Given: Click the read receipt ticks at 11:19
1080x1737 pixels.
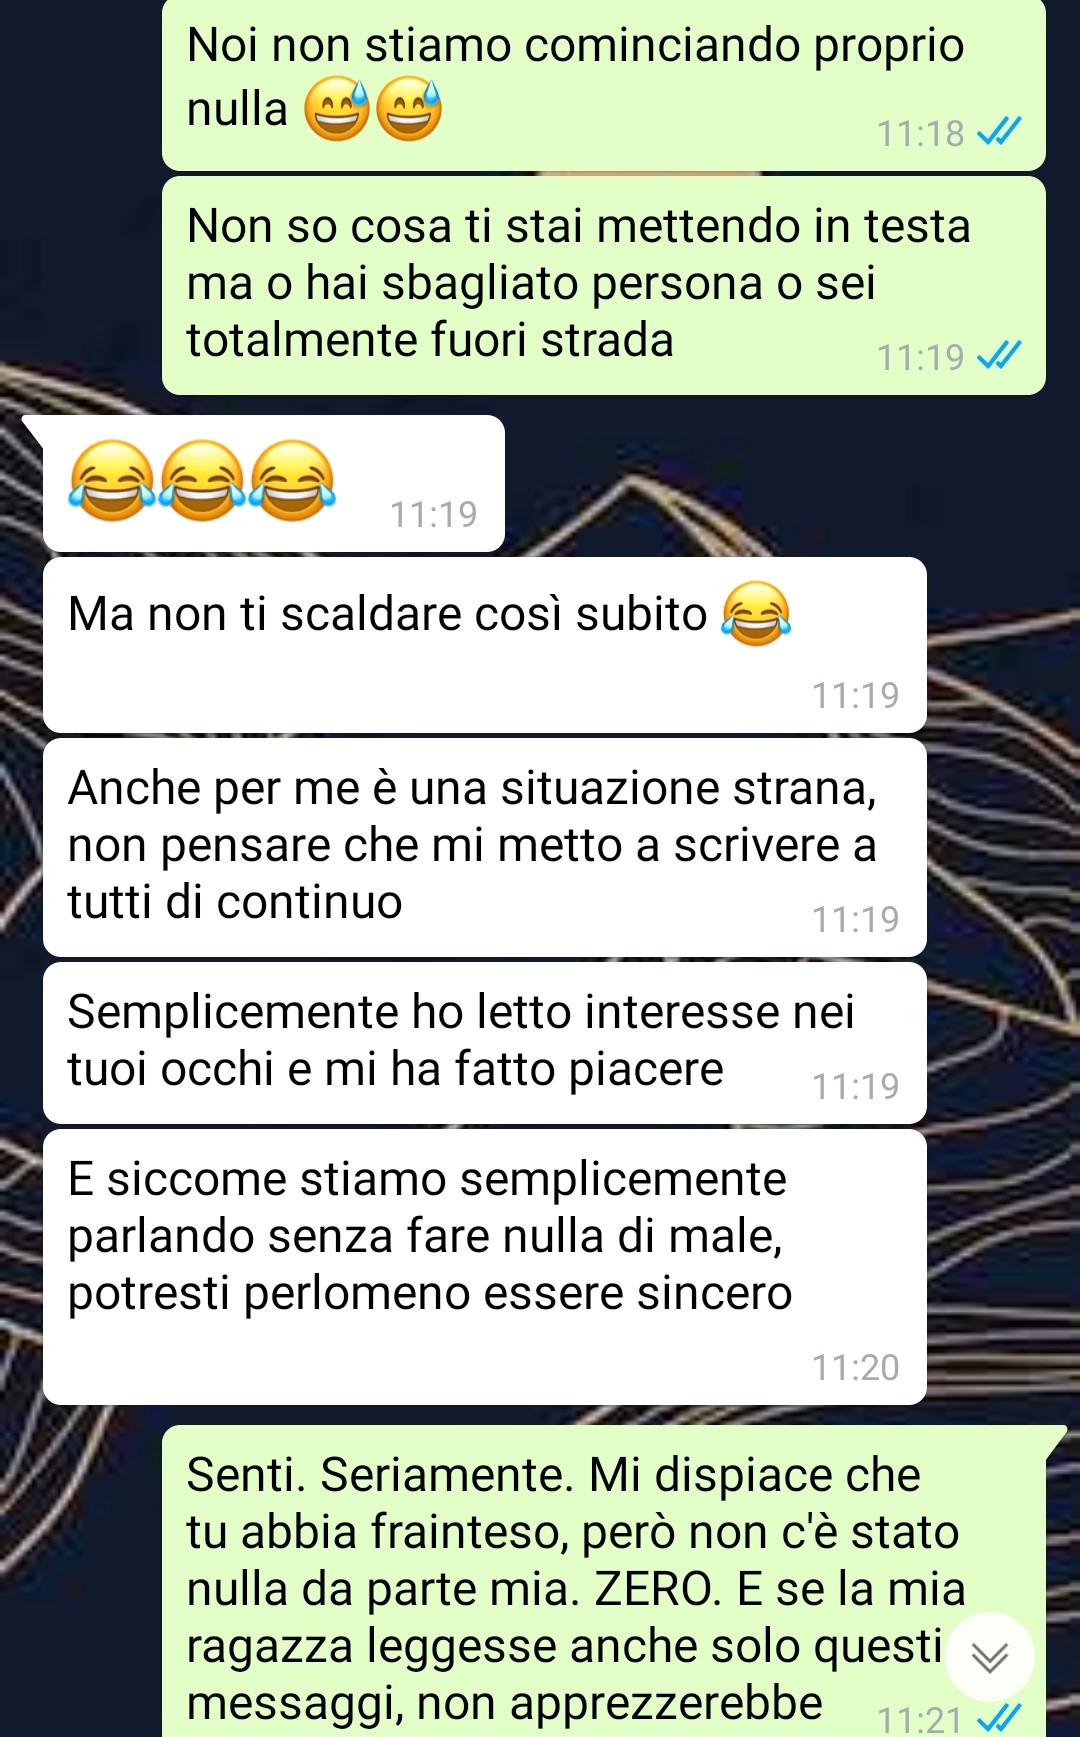Looking at the screenshot, I should coord(998,355).
